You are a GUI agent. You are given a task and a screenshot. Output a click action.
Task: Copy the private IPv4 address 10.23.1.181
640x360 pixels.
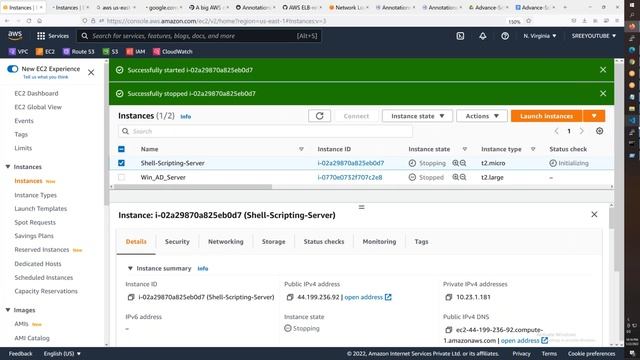pos(449,297)
